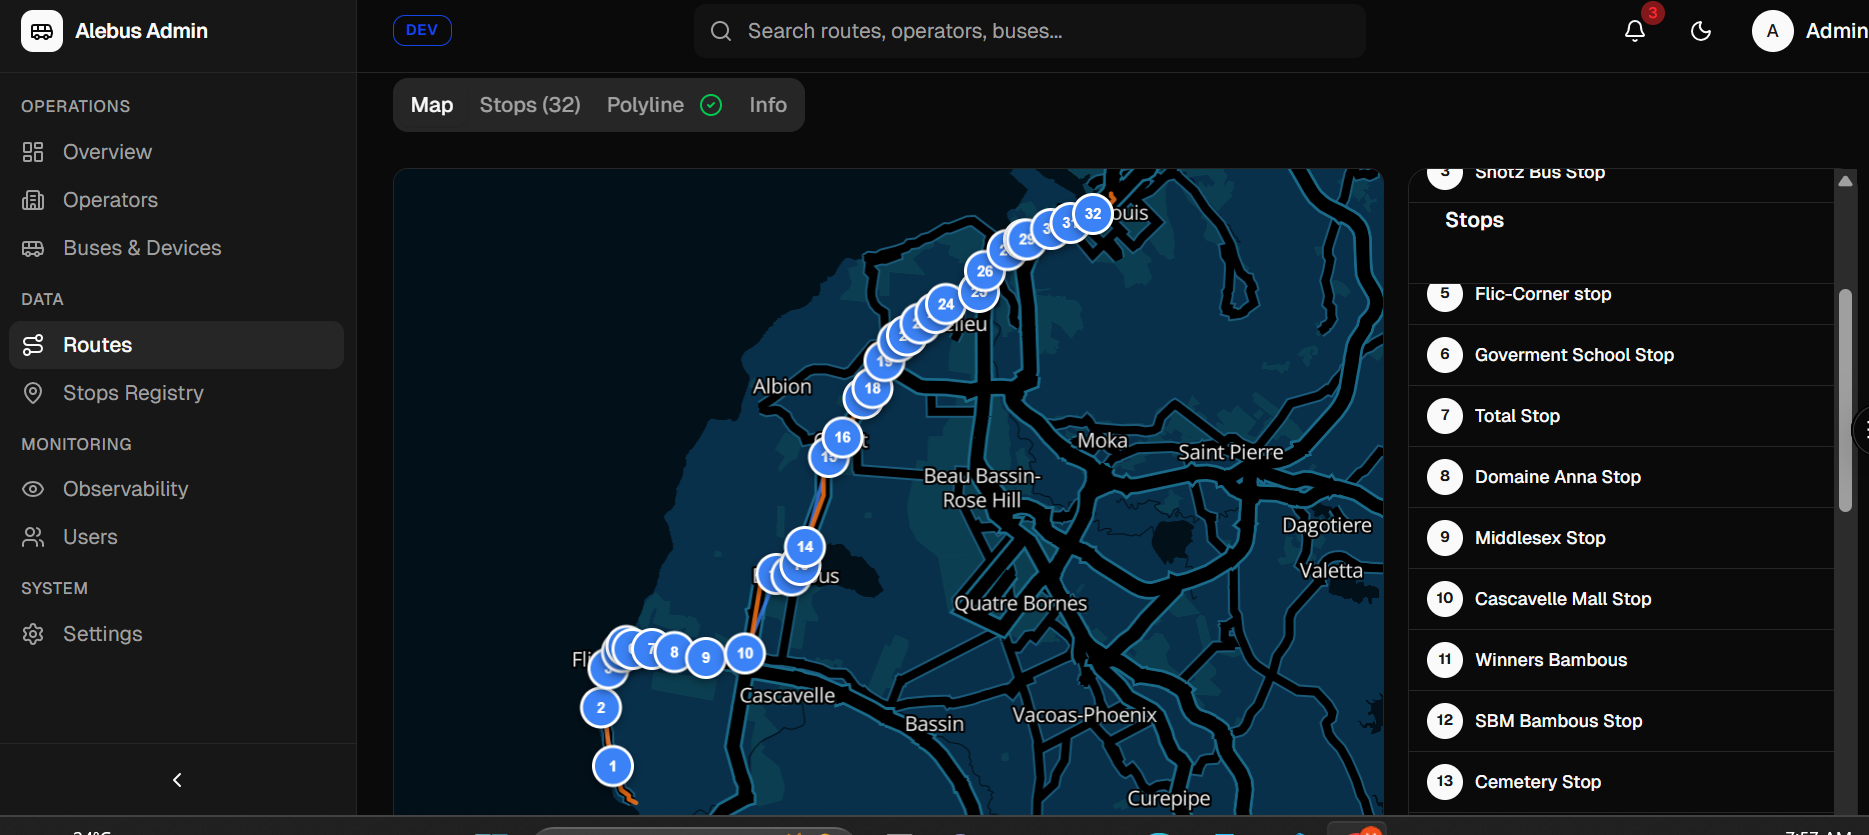Click map marker 1
The height and width of the screenshot is (835, 1869).
click(613, 767)
